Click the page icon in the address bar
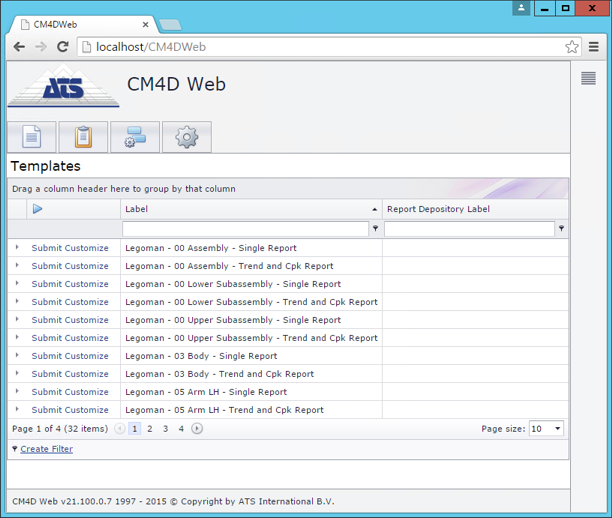Screen dimensions: 612x518 pos(86,47)
